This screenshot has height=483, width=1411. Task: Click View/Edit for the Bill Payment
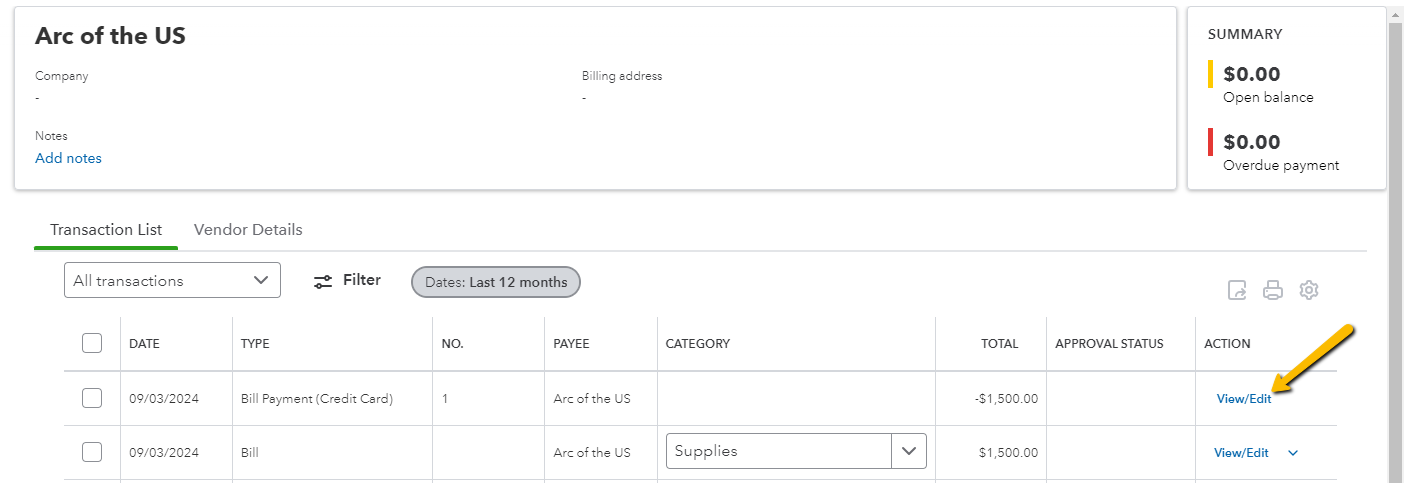pyautogui.click(x=1244, y=399)
